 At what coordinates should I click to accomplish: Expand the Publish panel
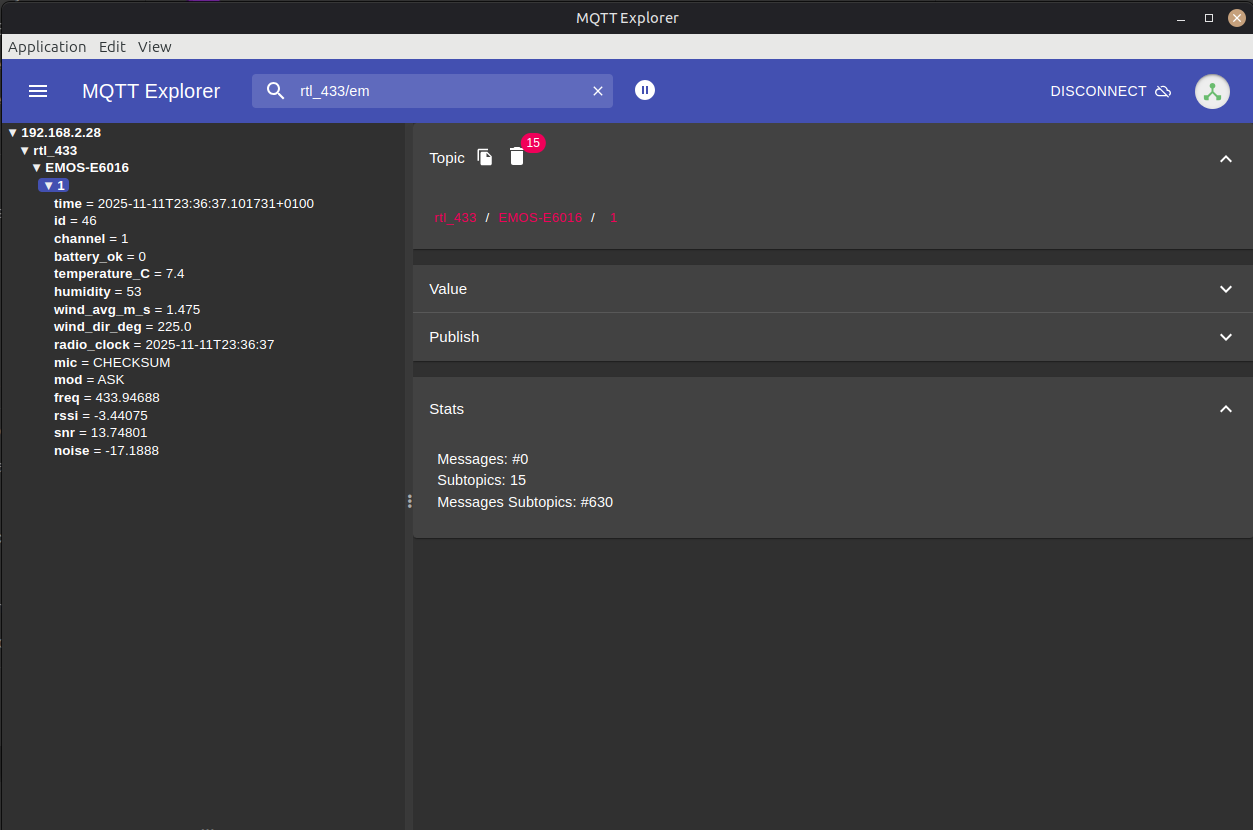pos(1226,337)
